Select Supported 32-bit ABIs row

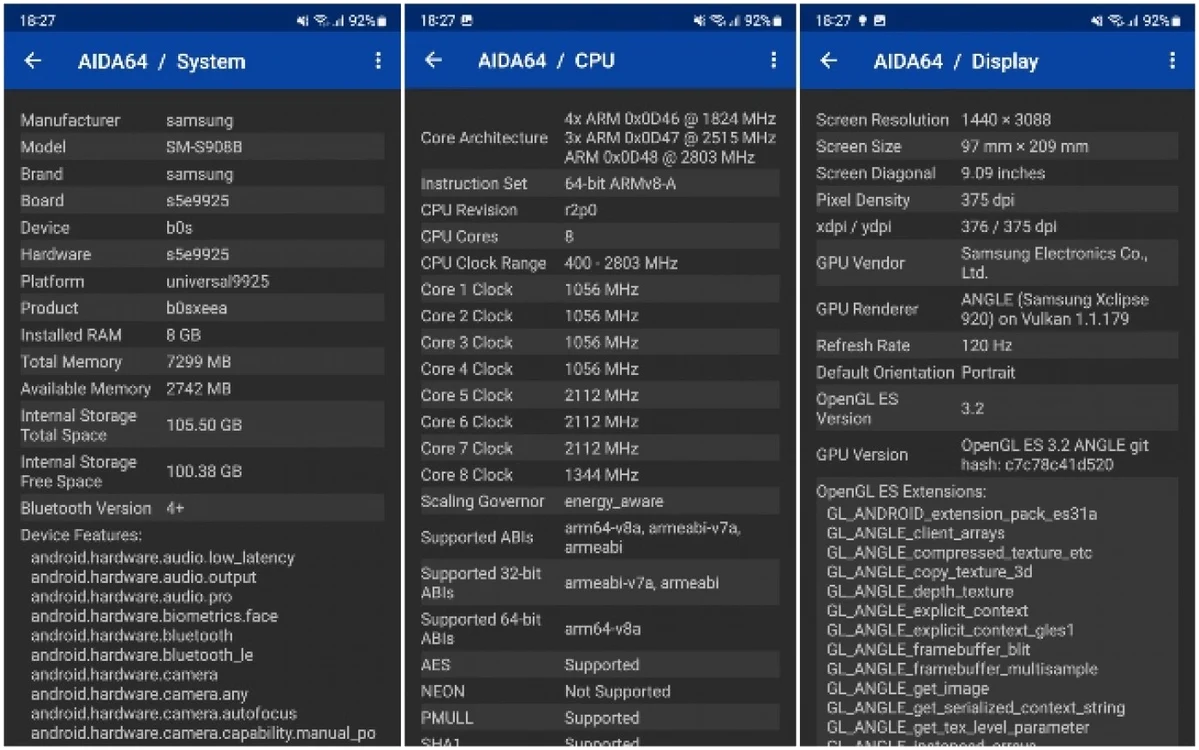(x=600, y=583)
